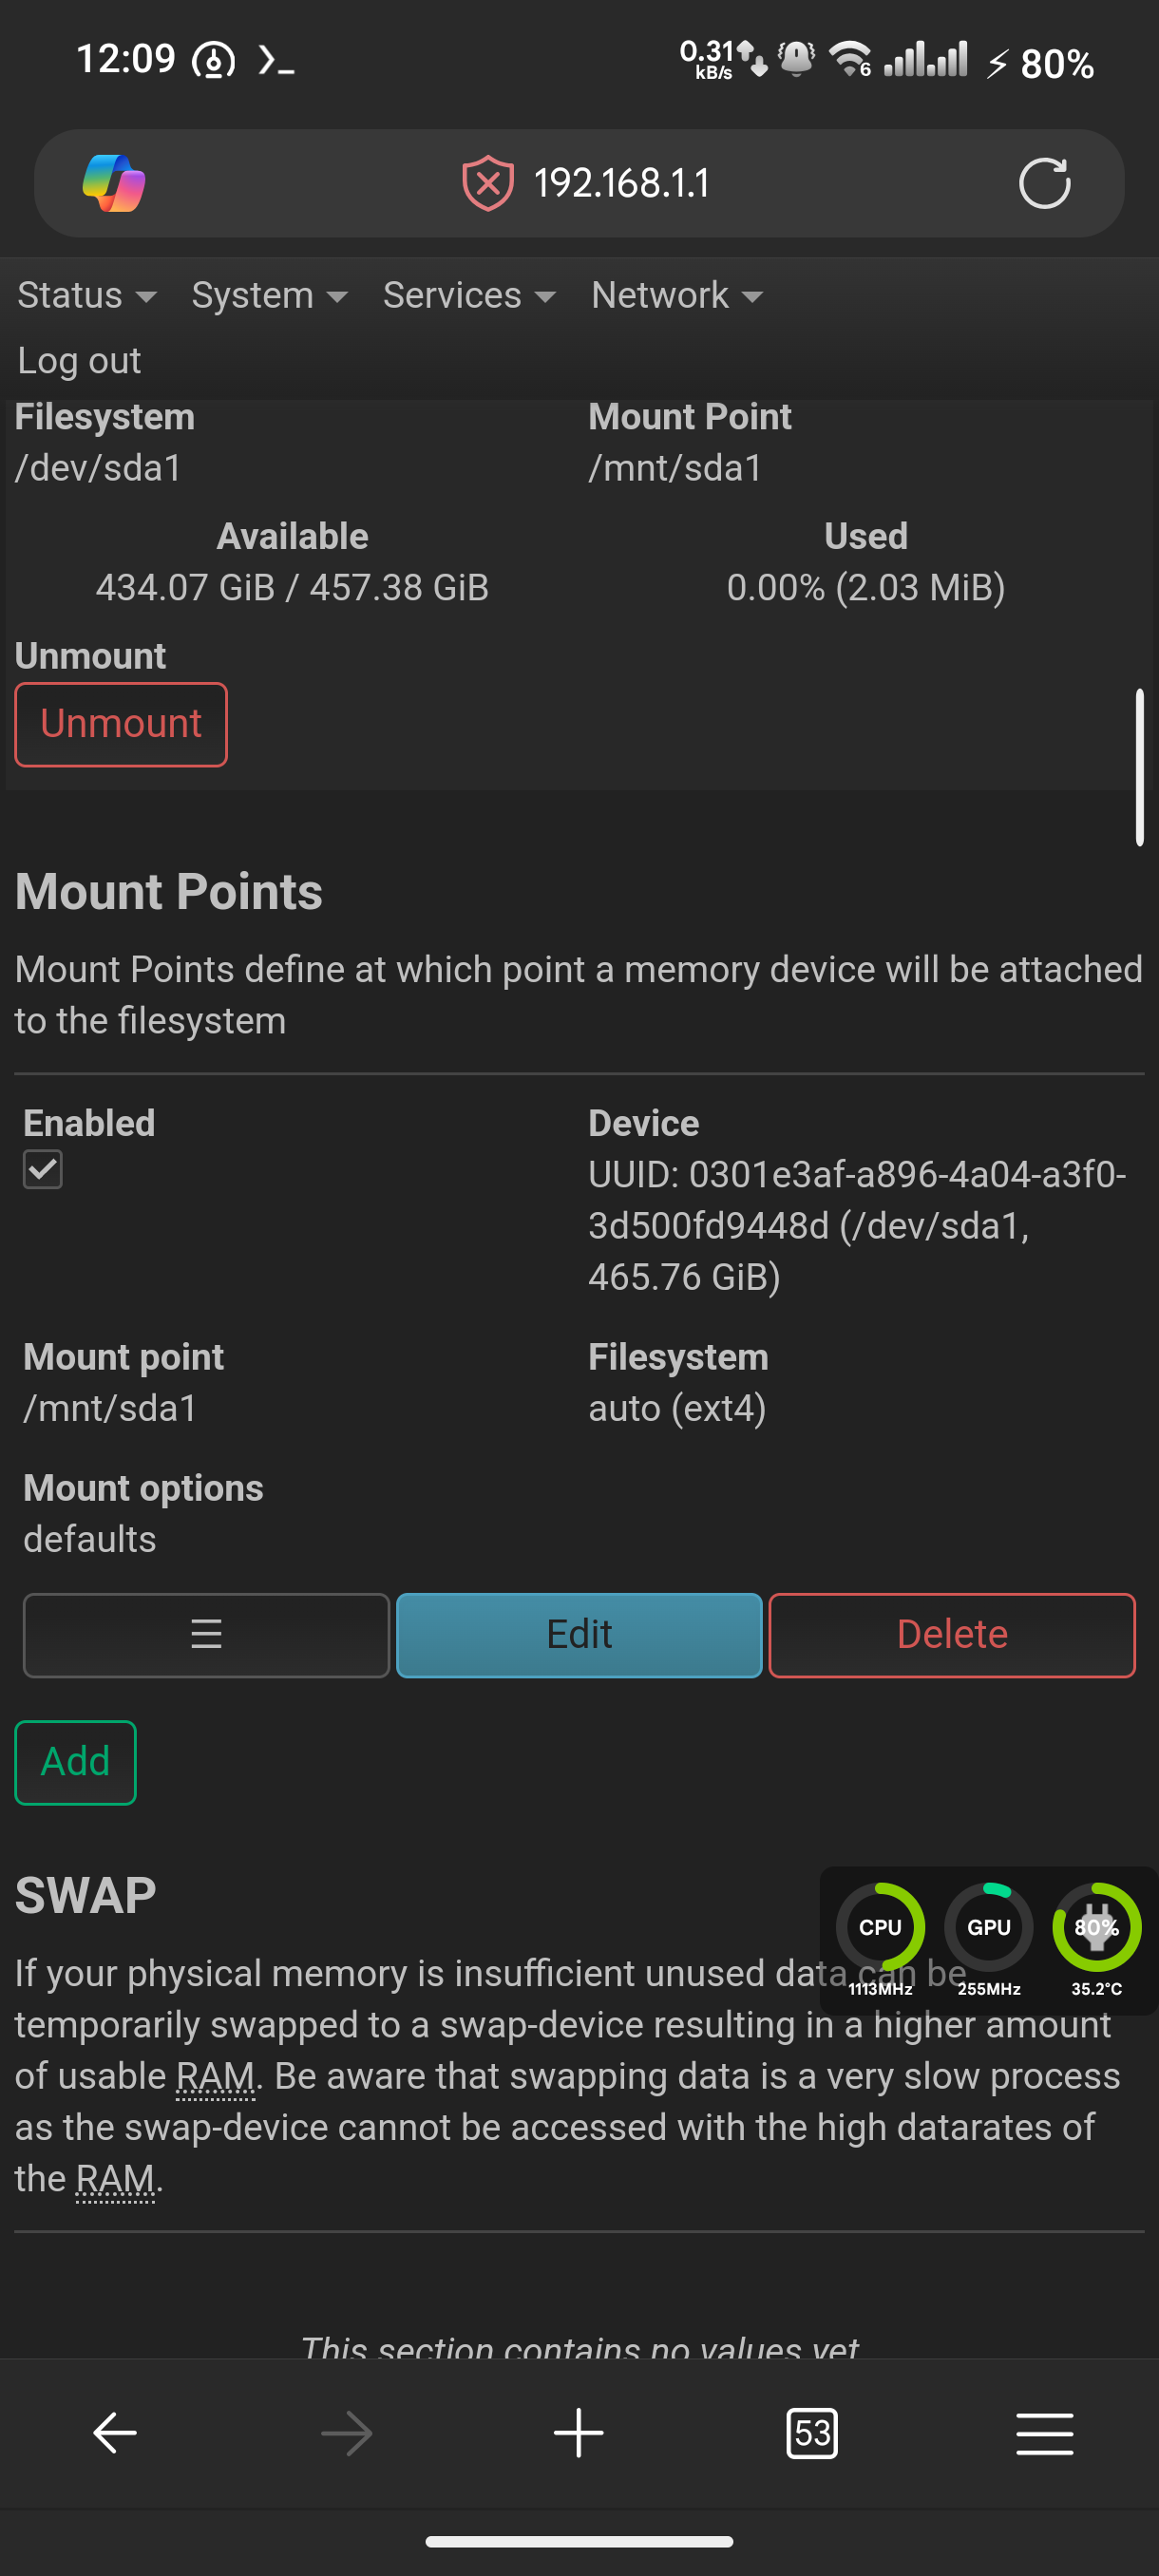Edit the /mnt/sda1 mount point
The width and height of the screenshot is (1159, 2576).
tap(579, 1635)
